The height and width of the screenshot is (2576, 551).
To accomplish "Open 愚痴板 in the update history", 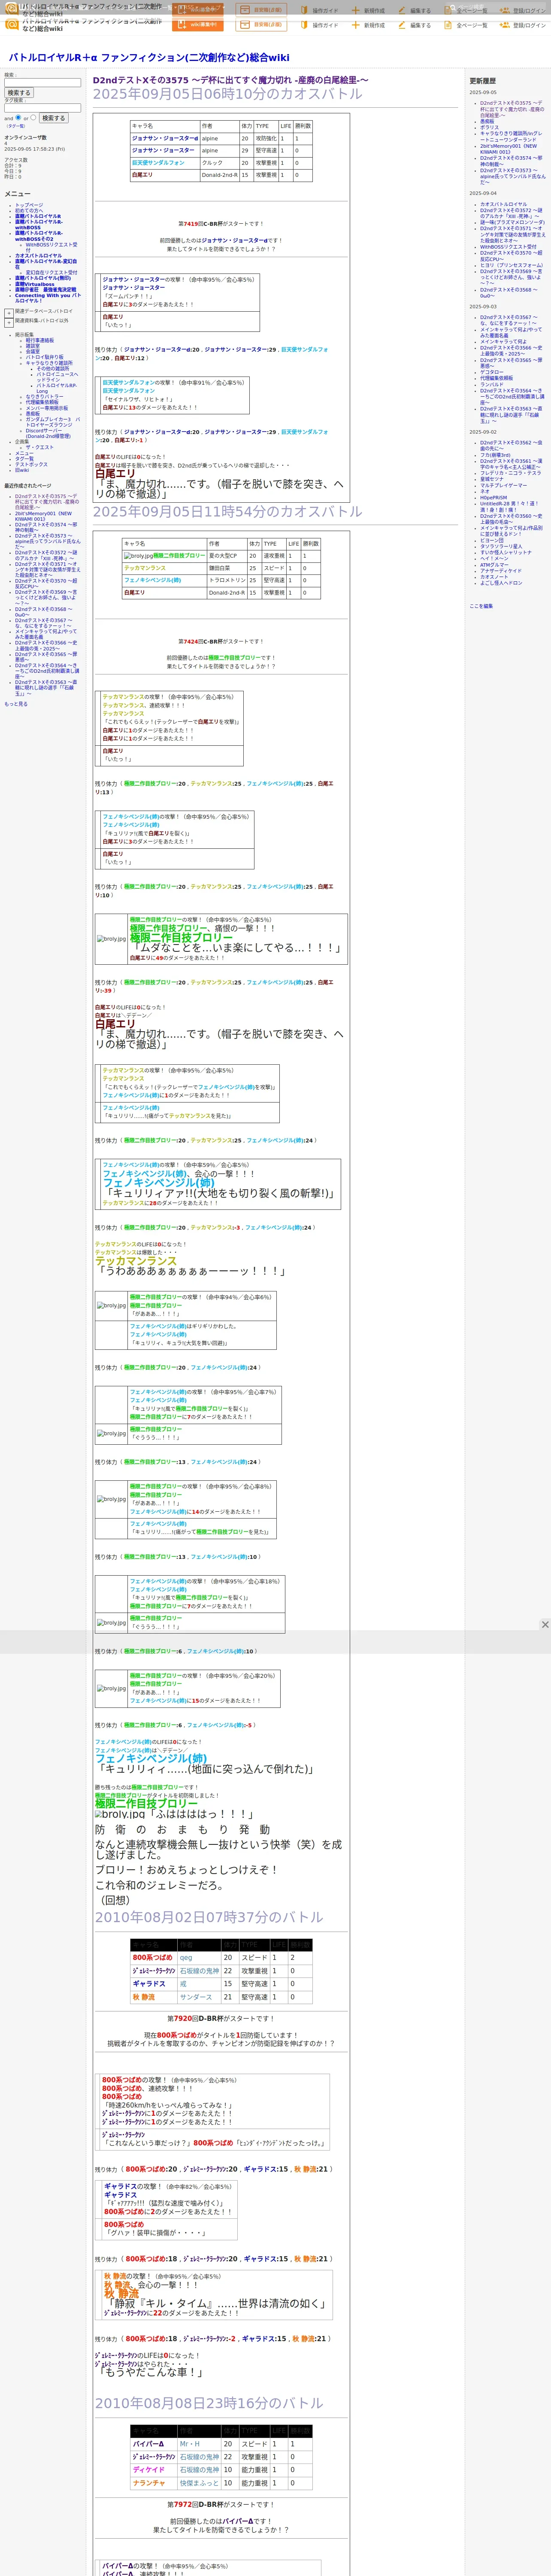I will pyautogui.click(x=487, y=122).
